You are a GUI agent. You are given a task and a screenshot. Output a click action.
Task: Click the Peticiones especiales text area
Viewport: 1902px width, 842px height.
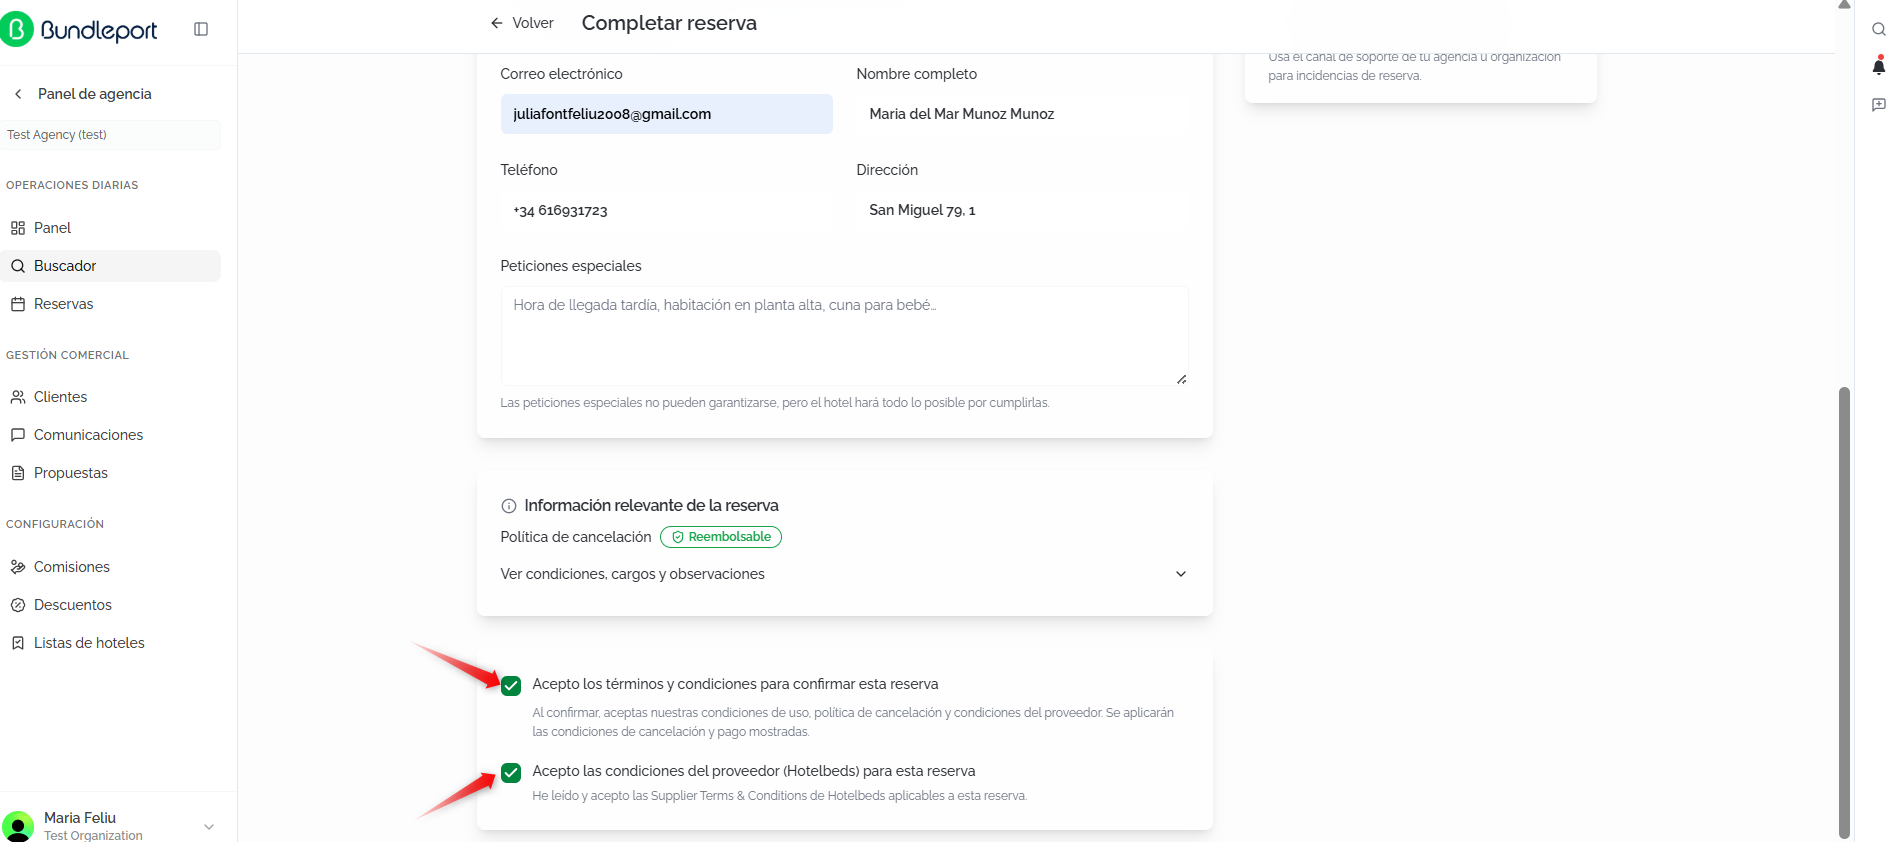click(x=844, y=336)
